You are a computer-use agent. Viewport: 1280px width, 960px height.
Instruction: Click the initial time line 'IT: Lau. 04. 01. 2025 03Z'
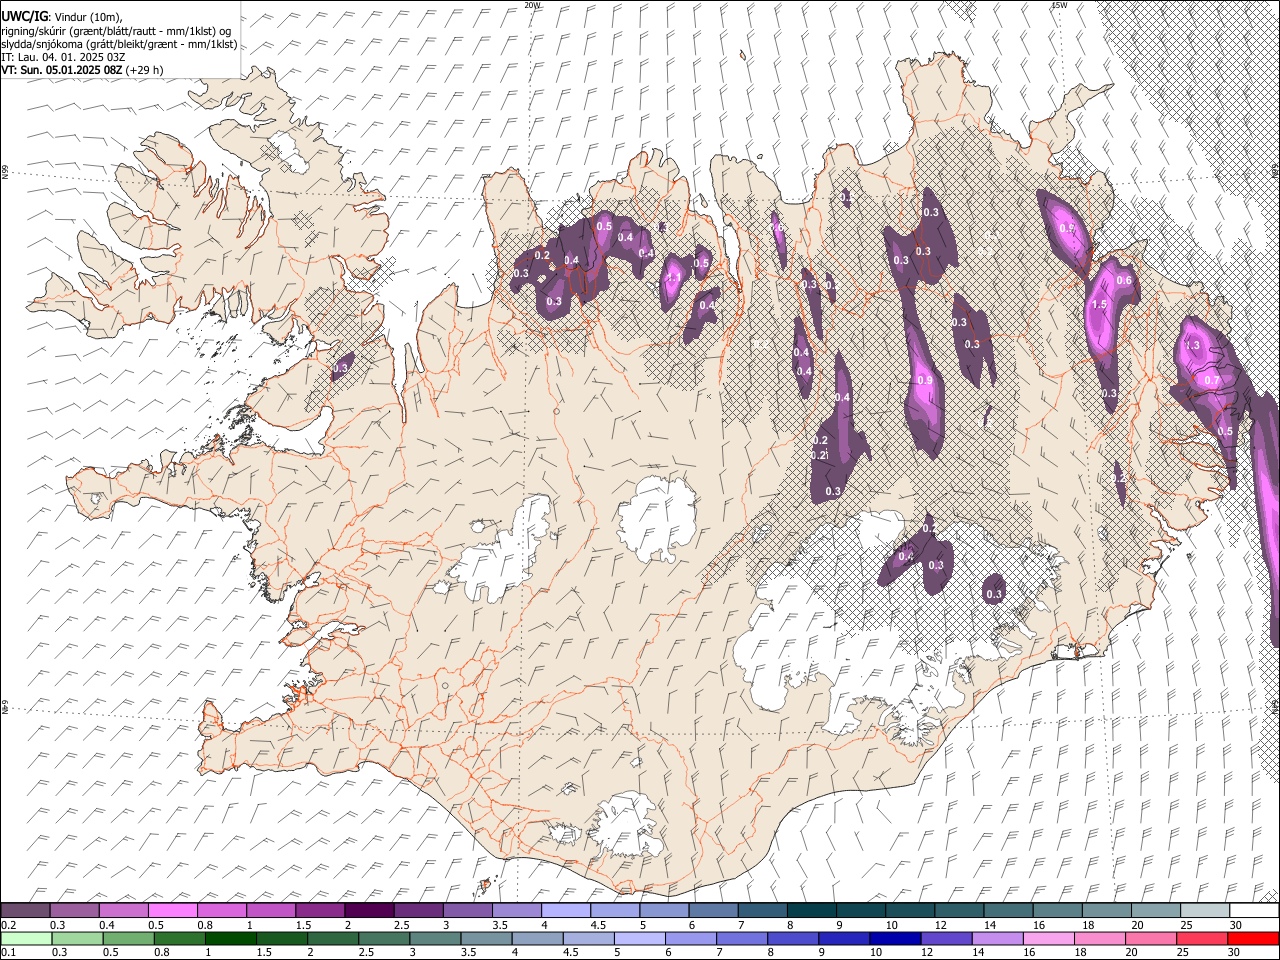63,57
